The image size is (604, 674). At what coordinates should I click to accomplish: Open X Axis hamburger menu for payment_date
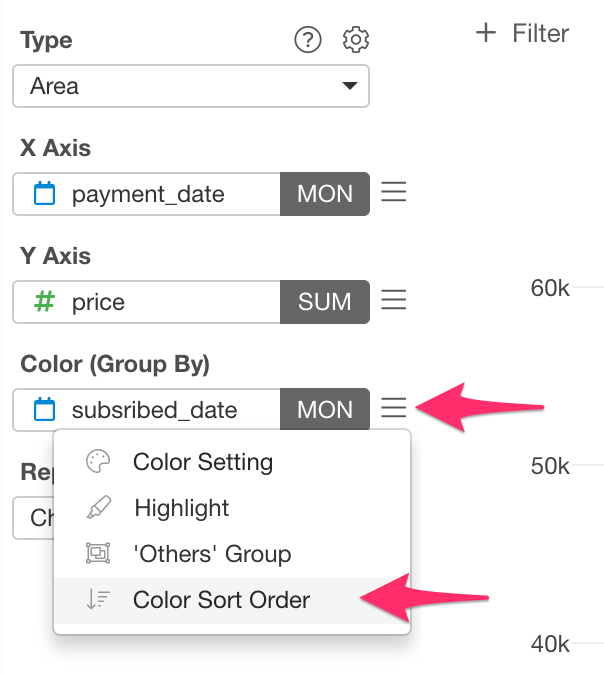pos(393,192)
